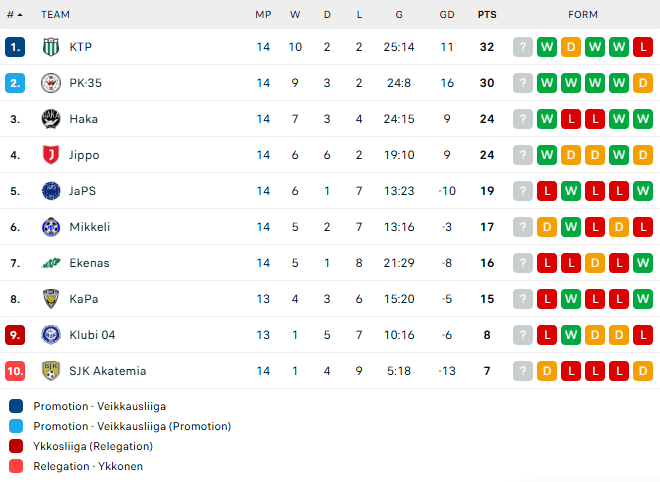Sort standings by the PTS column
660x482 pixels.
[x=487, y=15]
